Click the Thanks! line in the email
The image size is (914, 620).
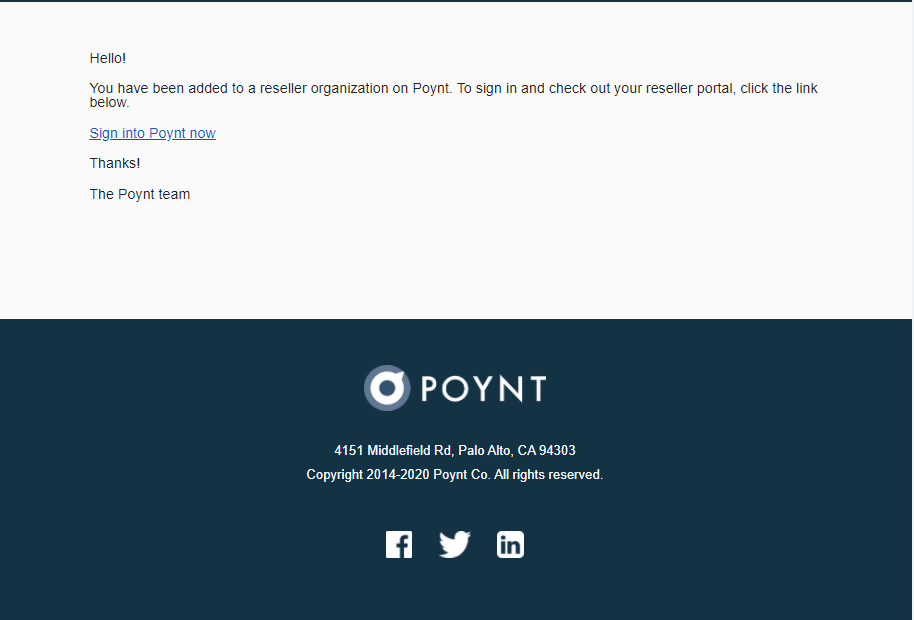coord(115,163)
